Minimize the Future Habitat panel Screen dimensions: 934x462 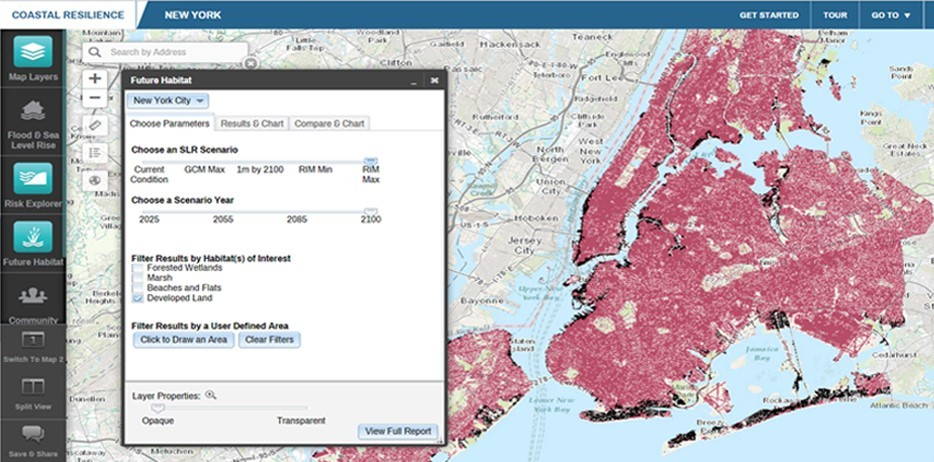pyautogui.click(x=413, y=80)
